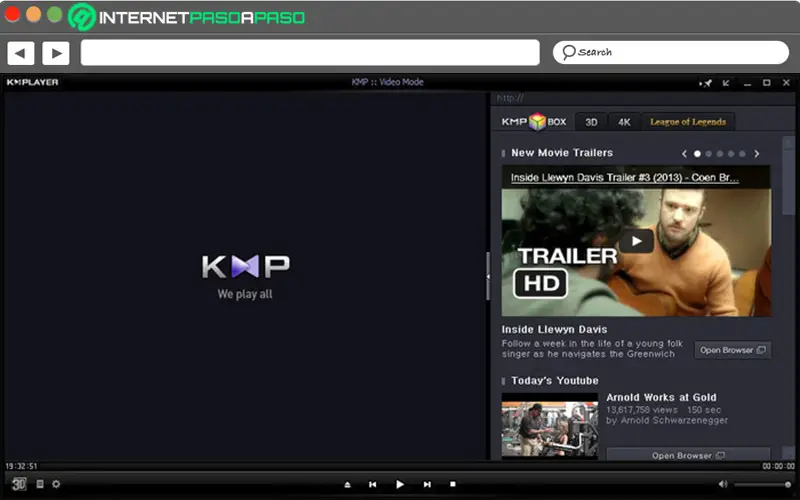The height and width of the screenshot is (500, 800).
Task: Click the 00:00:00 duration display
Action: click(779, 466)
